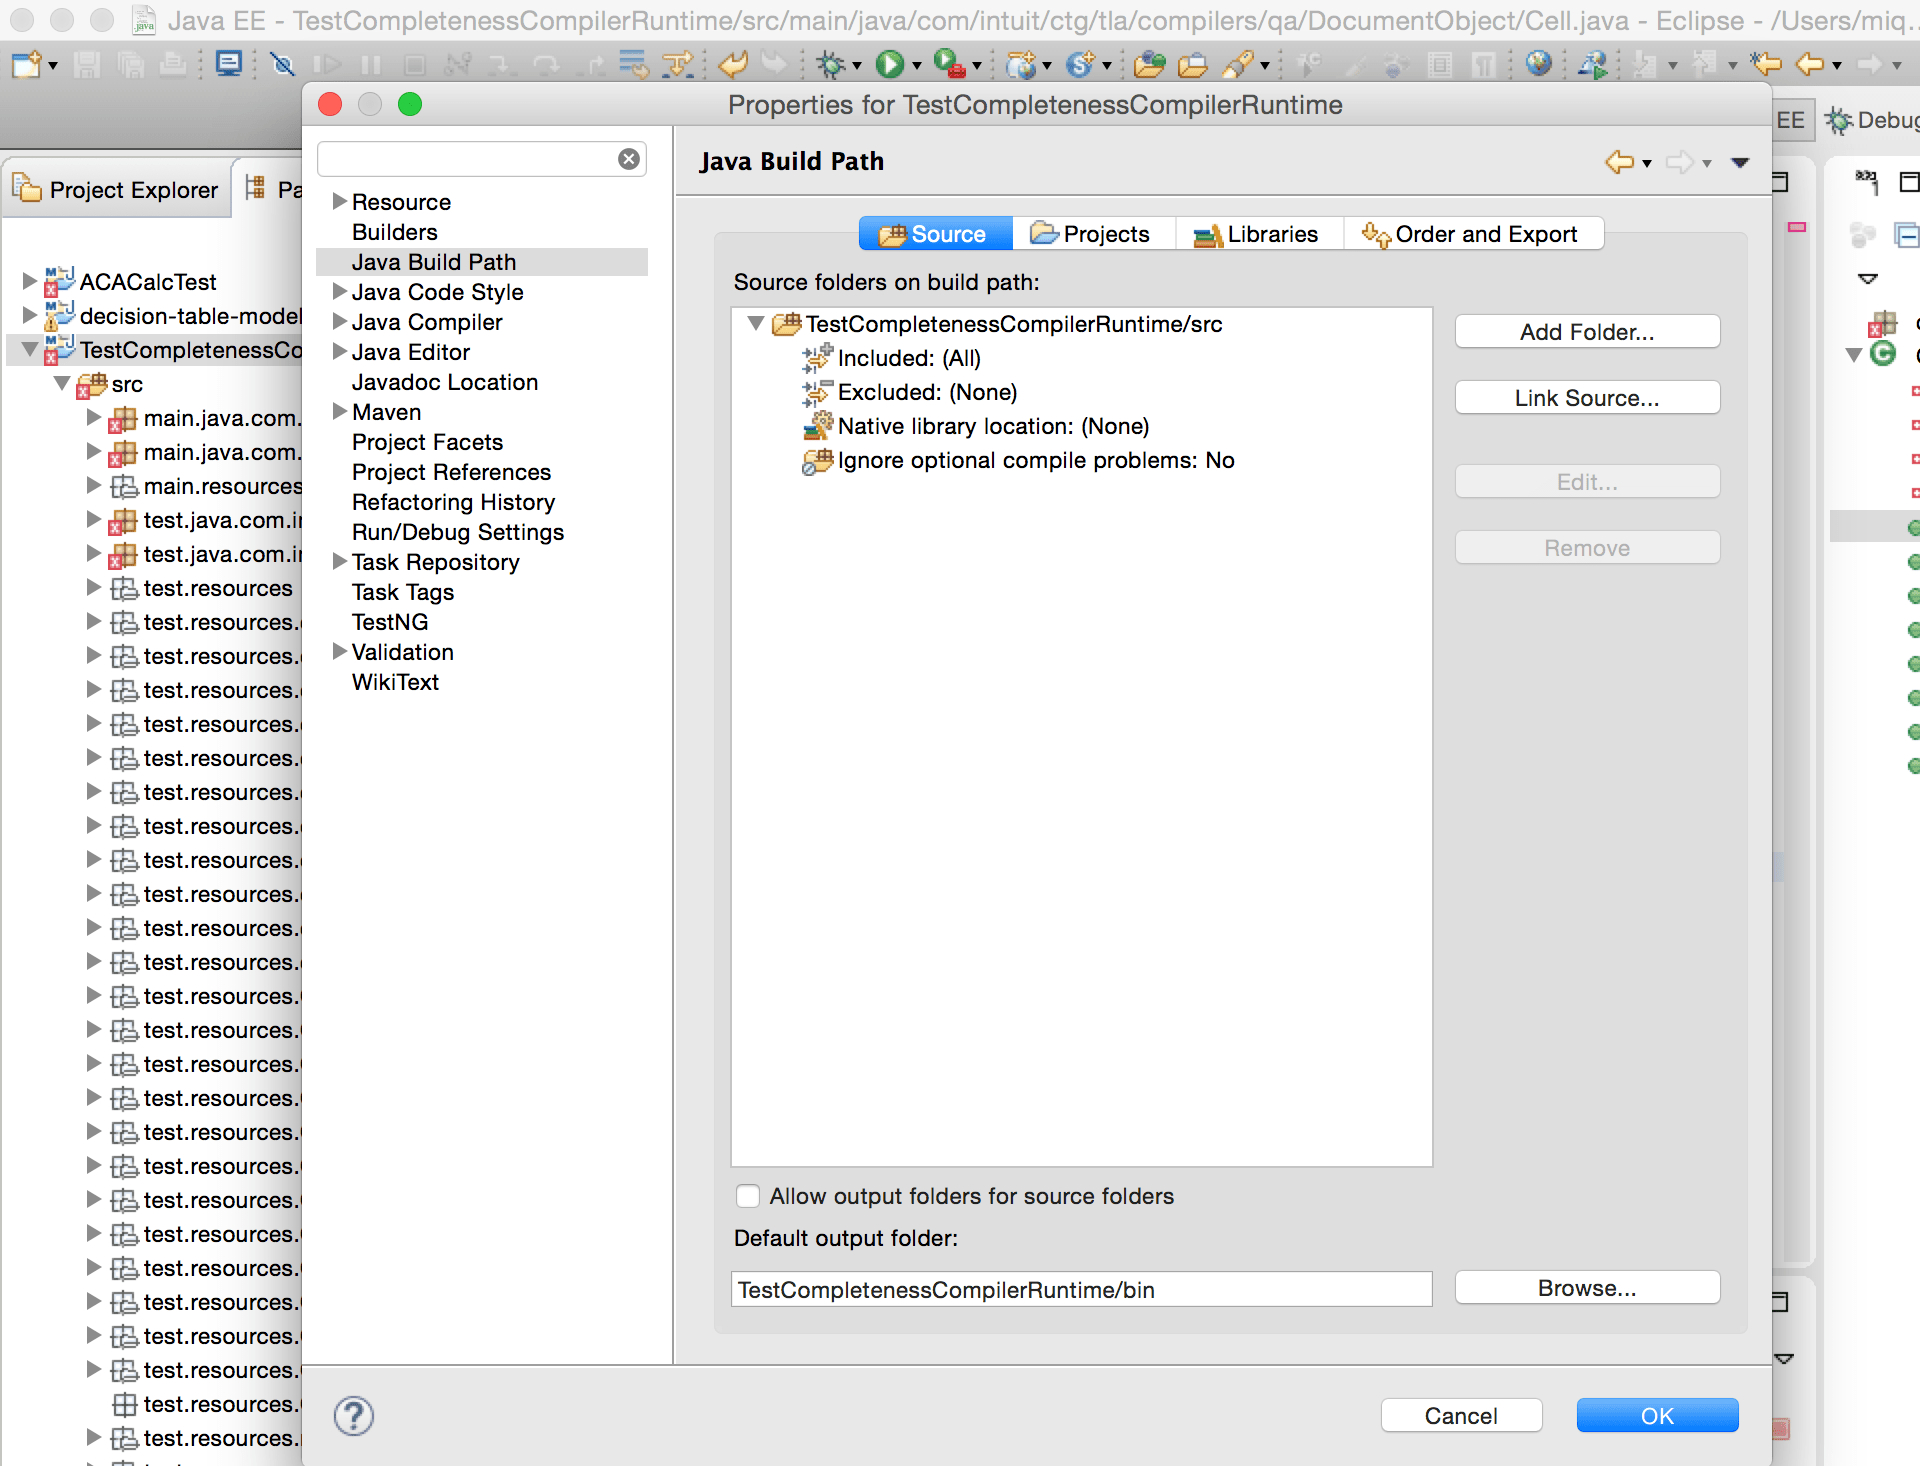Click the Java Build Path back arrow
This screenshot has width=1920, height=1466.
click(x=1620, y=162)
